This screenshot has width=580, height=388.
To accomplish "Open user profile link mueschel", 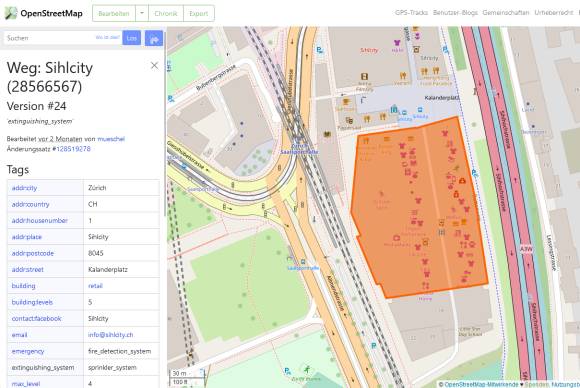I will coord(111,139).
